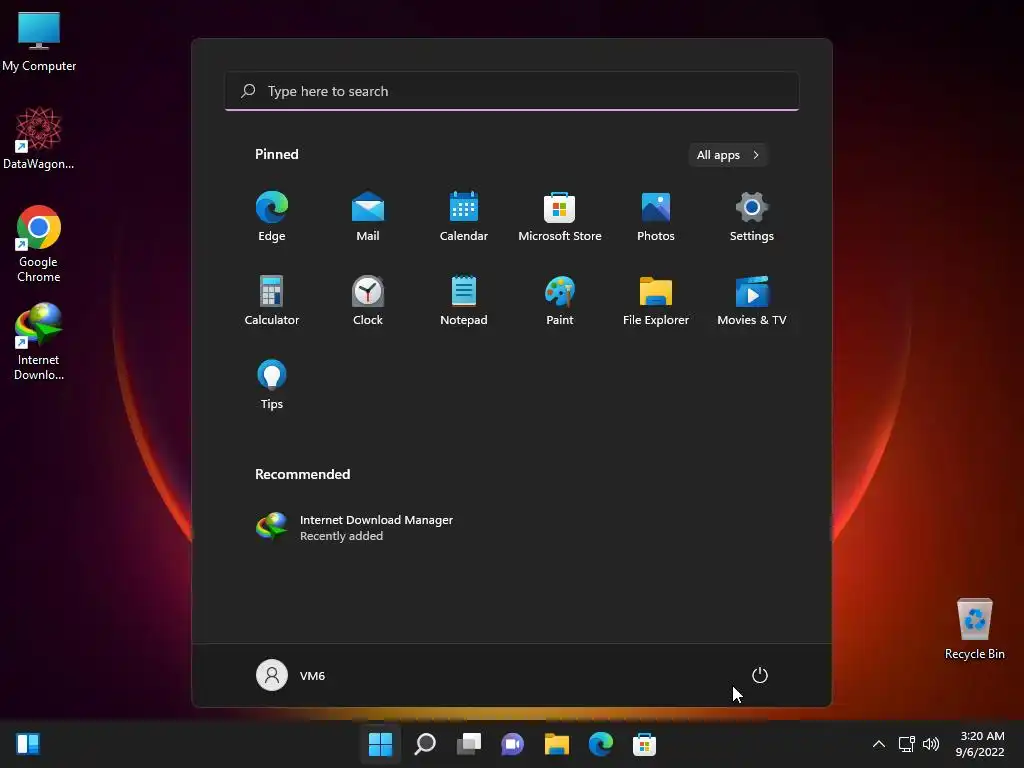The width and height of the screenshot is (1024, 768).
Task: Launch Edge from the taskbar
Action: (x=601, y=744)
